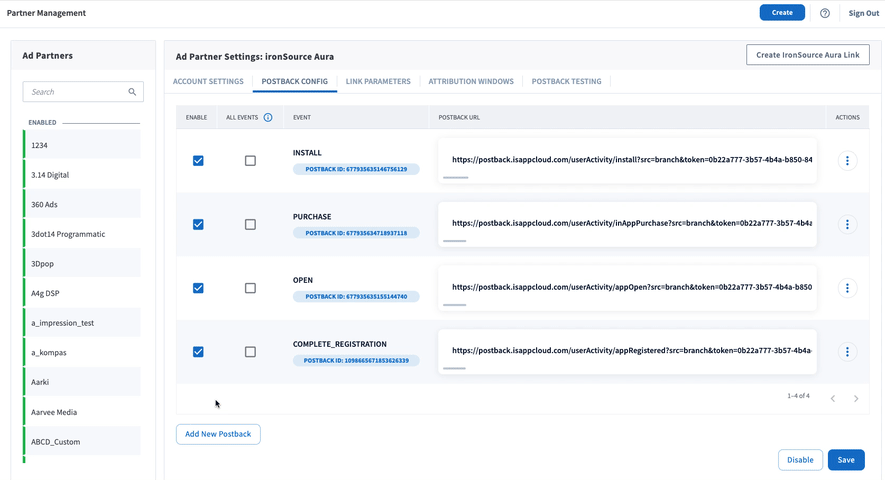The image size is (885, 480).
Task: Click the All Events info icon
Action: 268,117
